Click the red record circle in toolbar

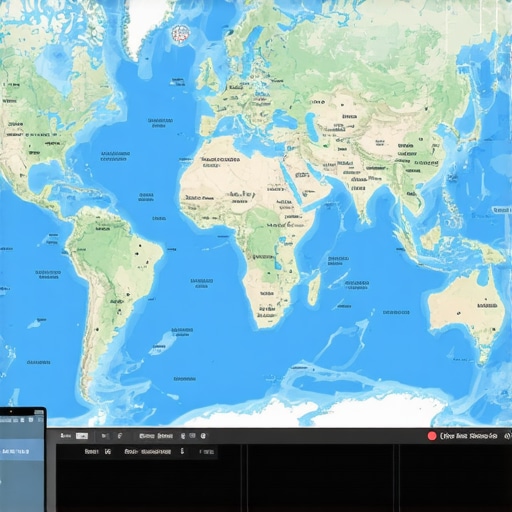click(432, 436)
